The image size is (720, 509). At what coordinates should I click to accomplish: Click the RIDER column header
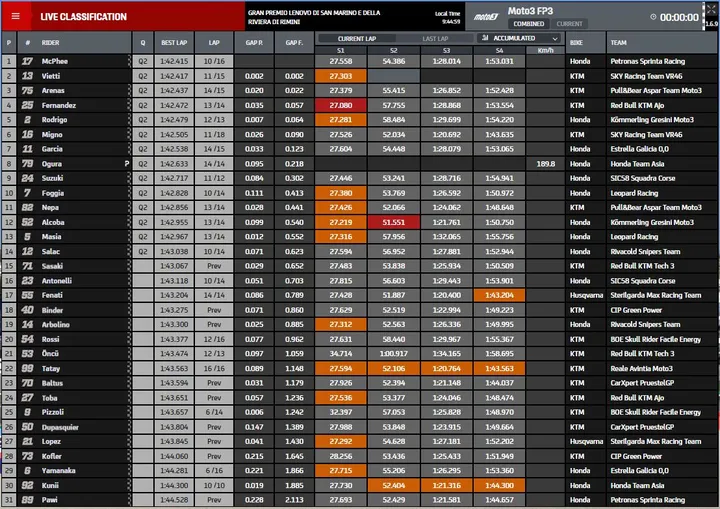[x=51, y=43]
